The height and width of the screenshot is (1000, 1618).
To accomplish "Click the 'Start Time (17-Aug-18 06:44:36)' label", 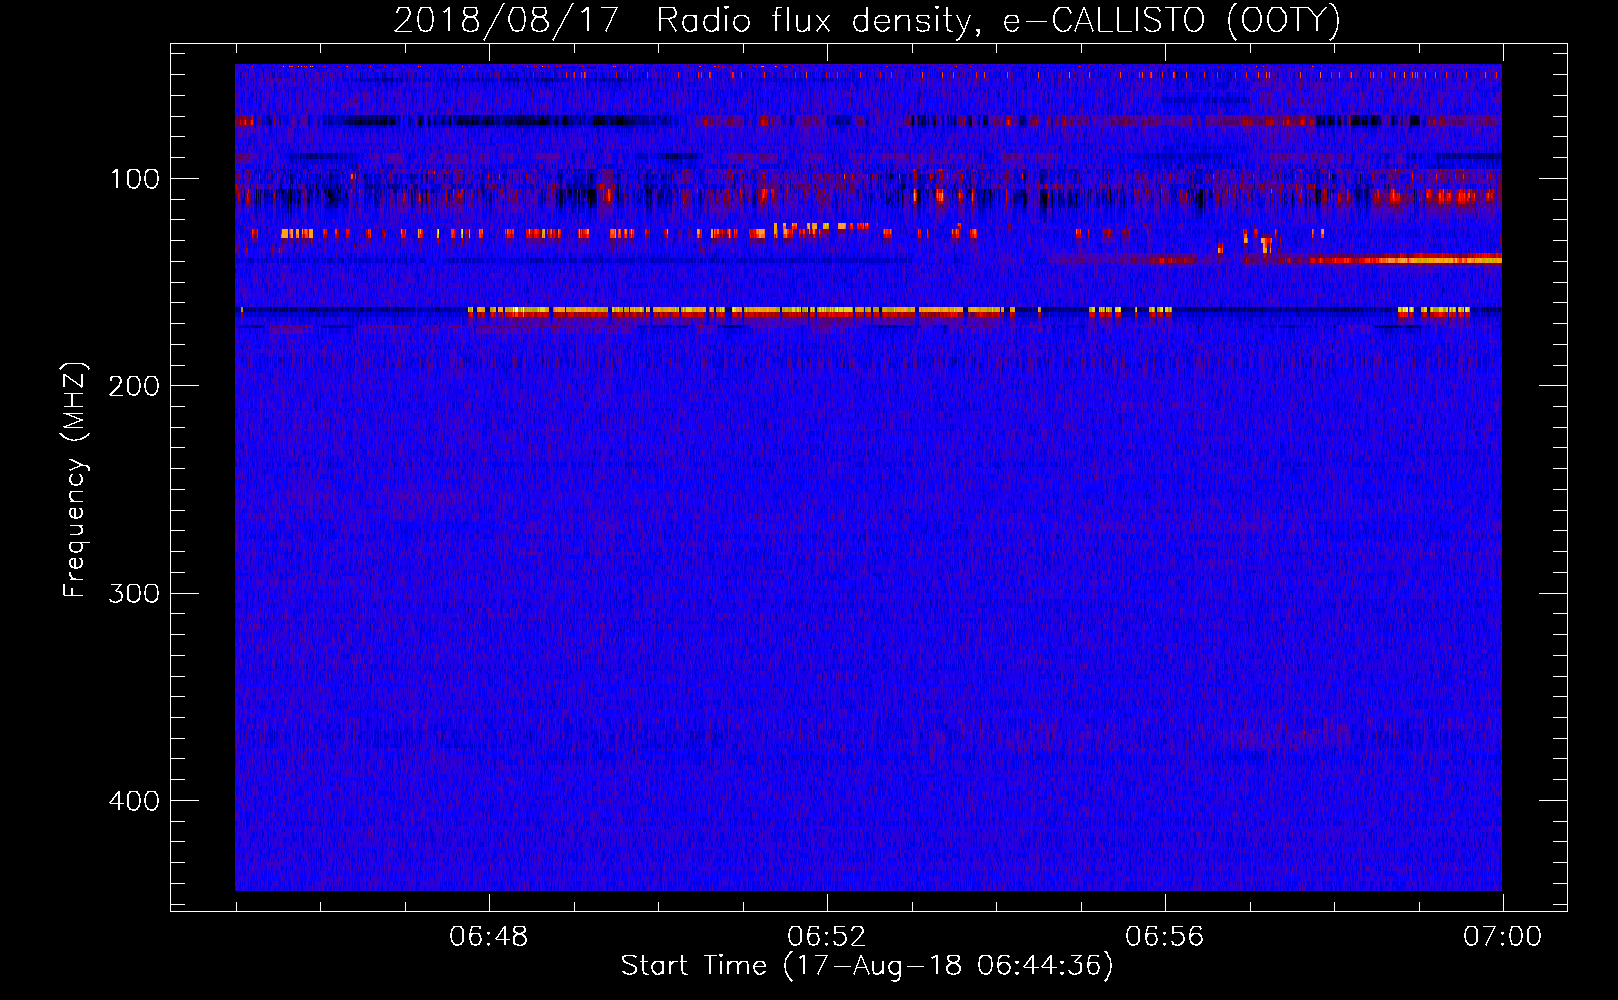I will (867, 966).
